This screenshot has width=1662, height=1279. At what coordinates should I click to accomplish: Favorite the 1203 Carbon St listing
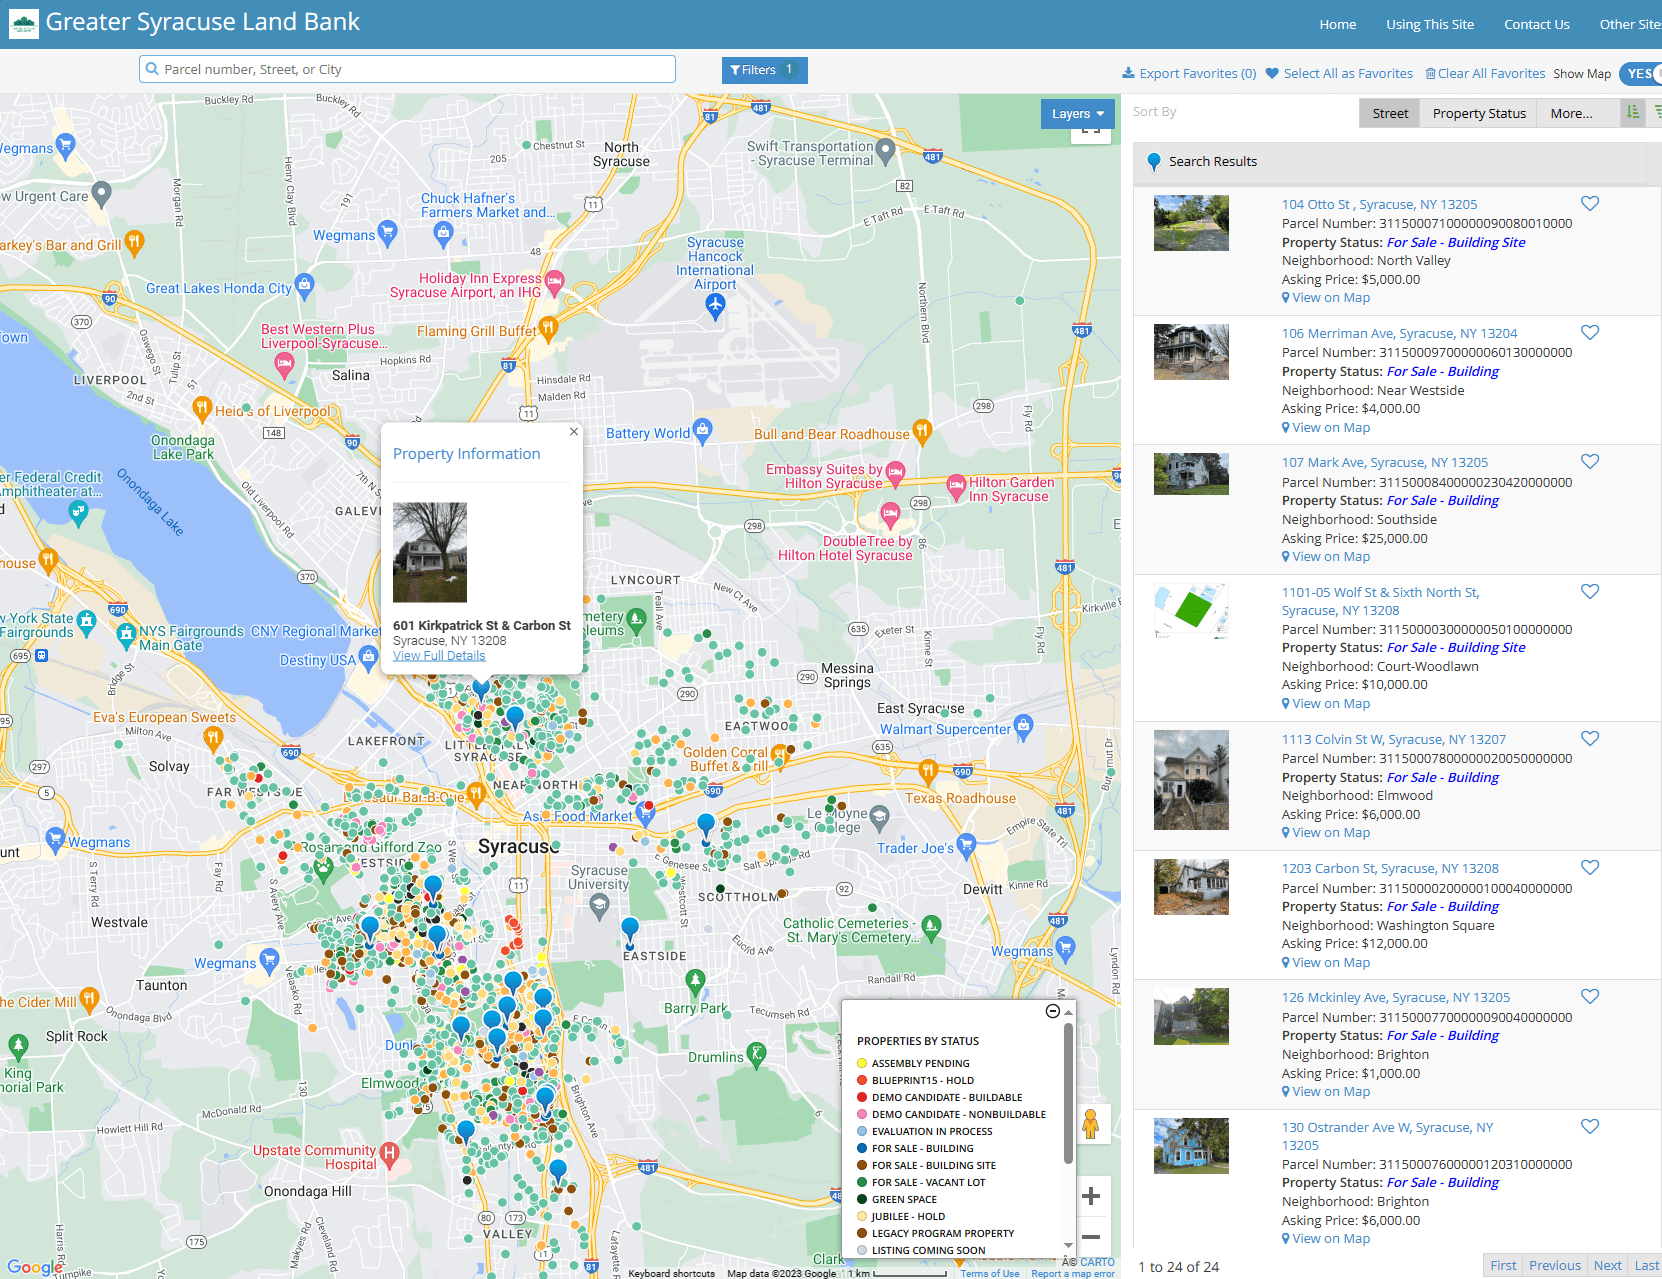point(1590,868)
